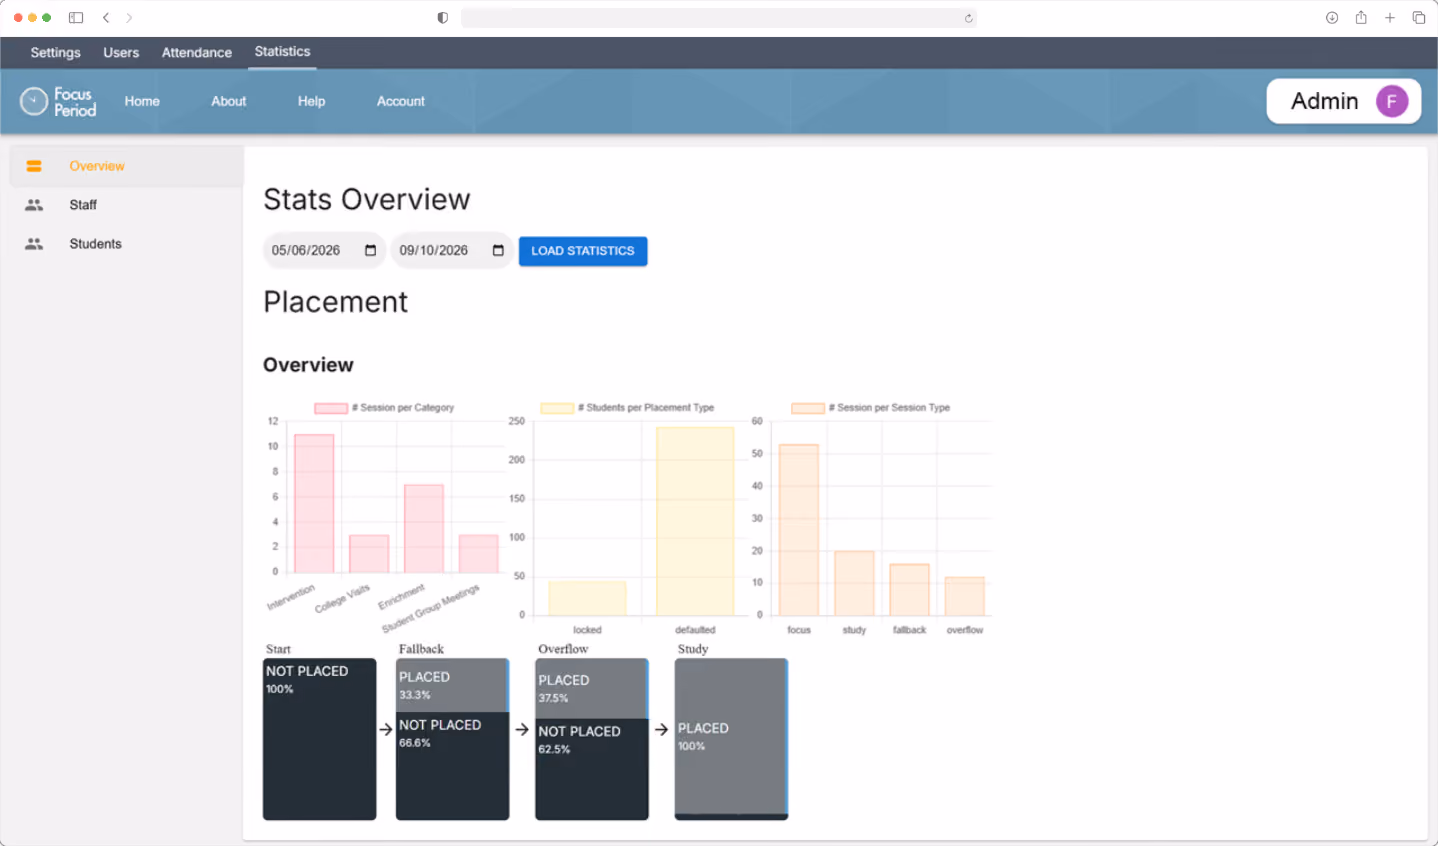The width and height of the screenshot is (1438, 846).
Task: Open the Account menu link
Action: (x=401, y=101)
